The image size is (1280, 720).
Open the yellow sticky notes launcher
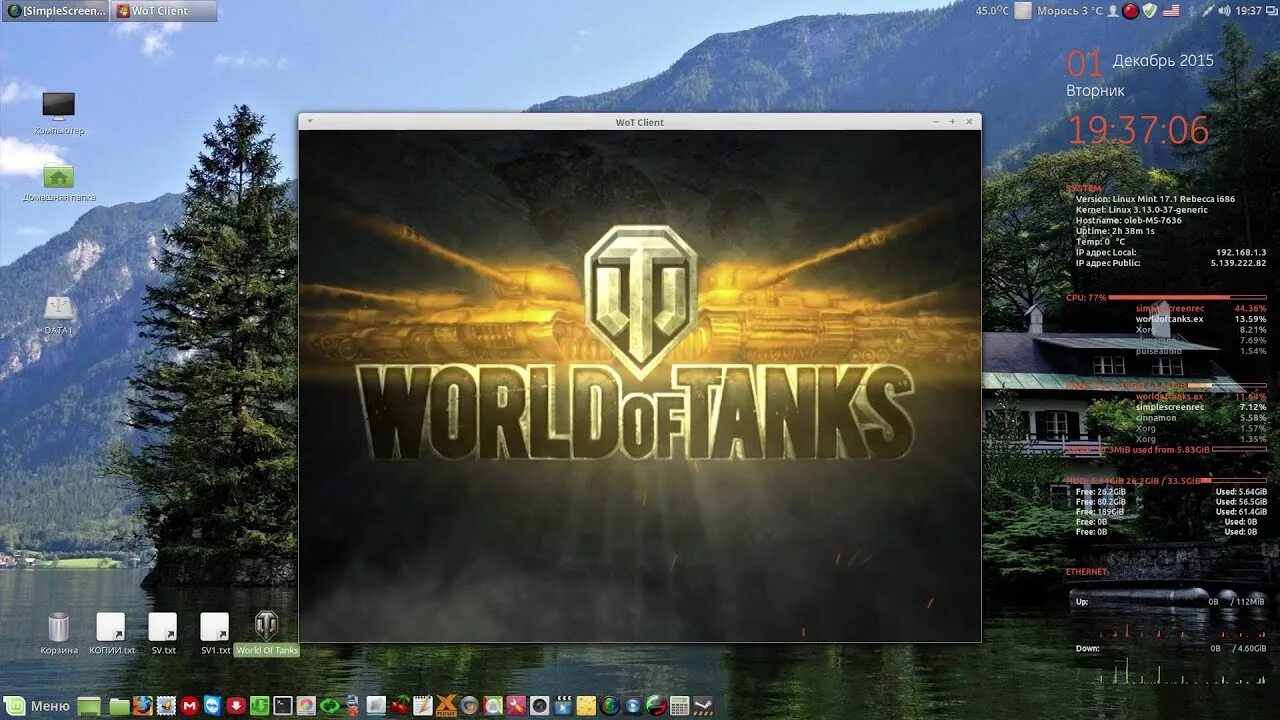click(x=587, y=706)
